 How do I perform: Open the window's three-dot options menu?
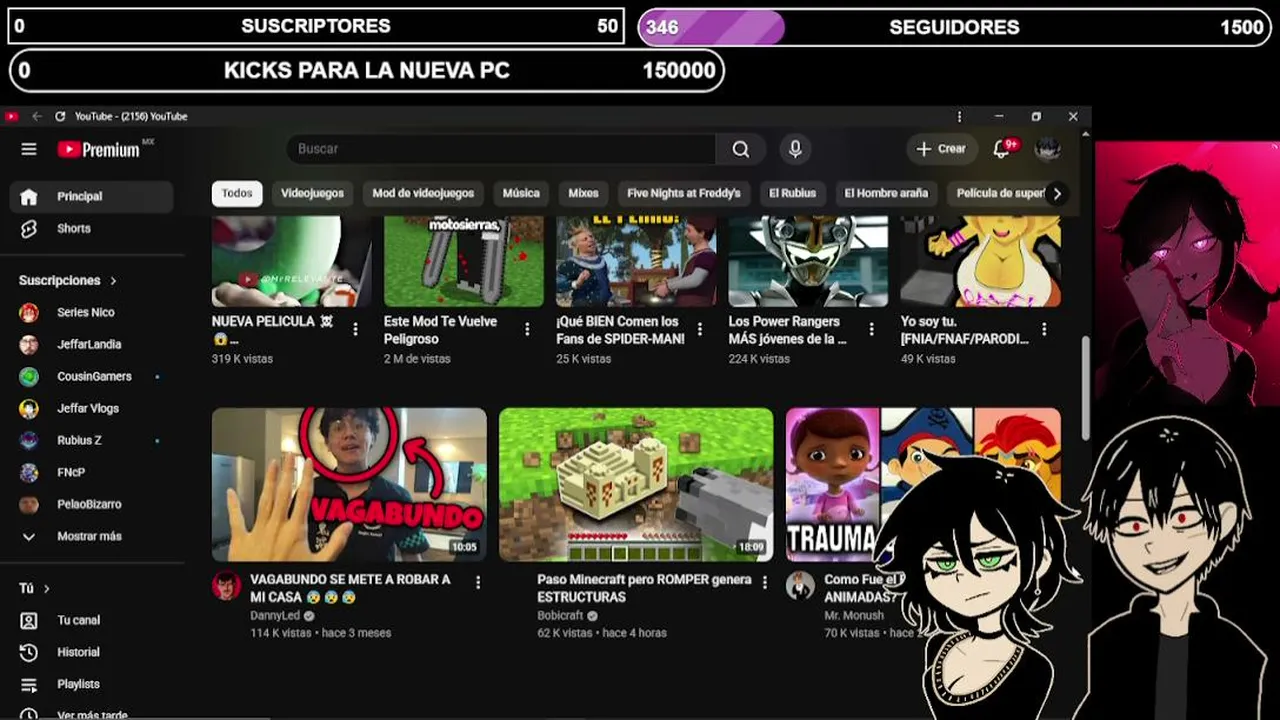959,116
